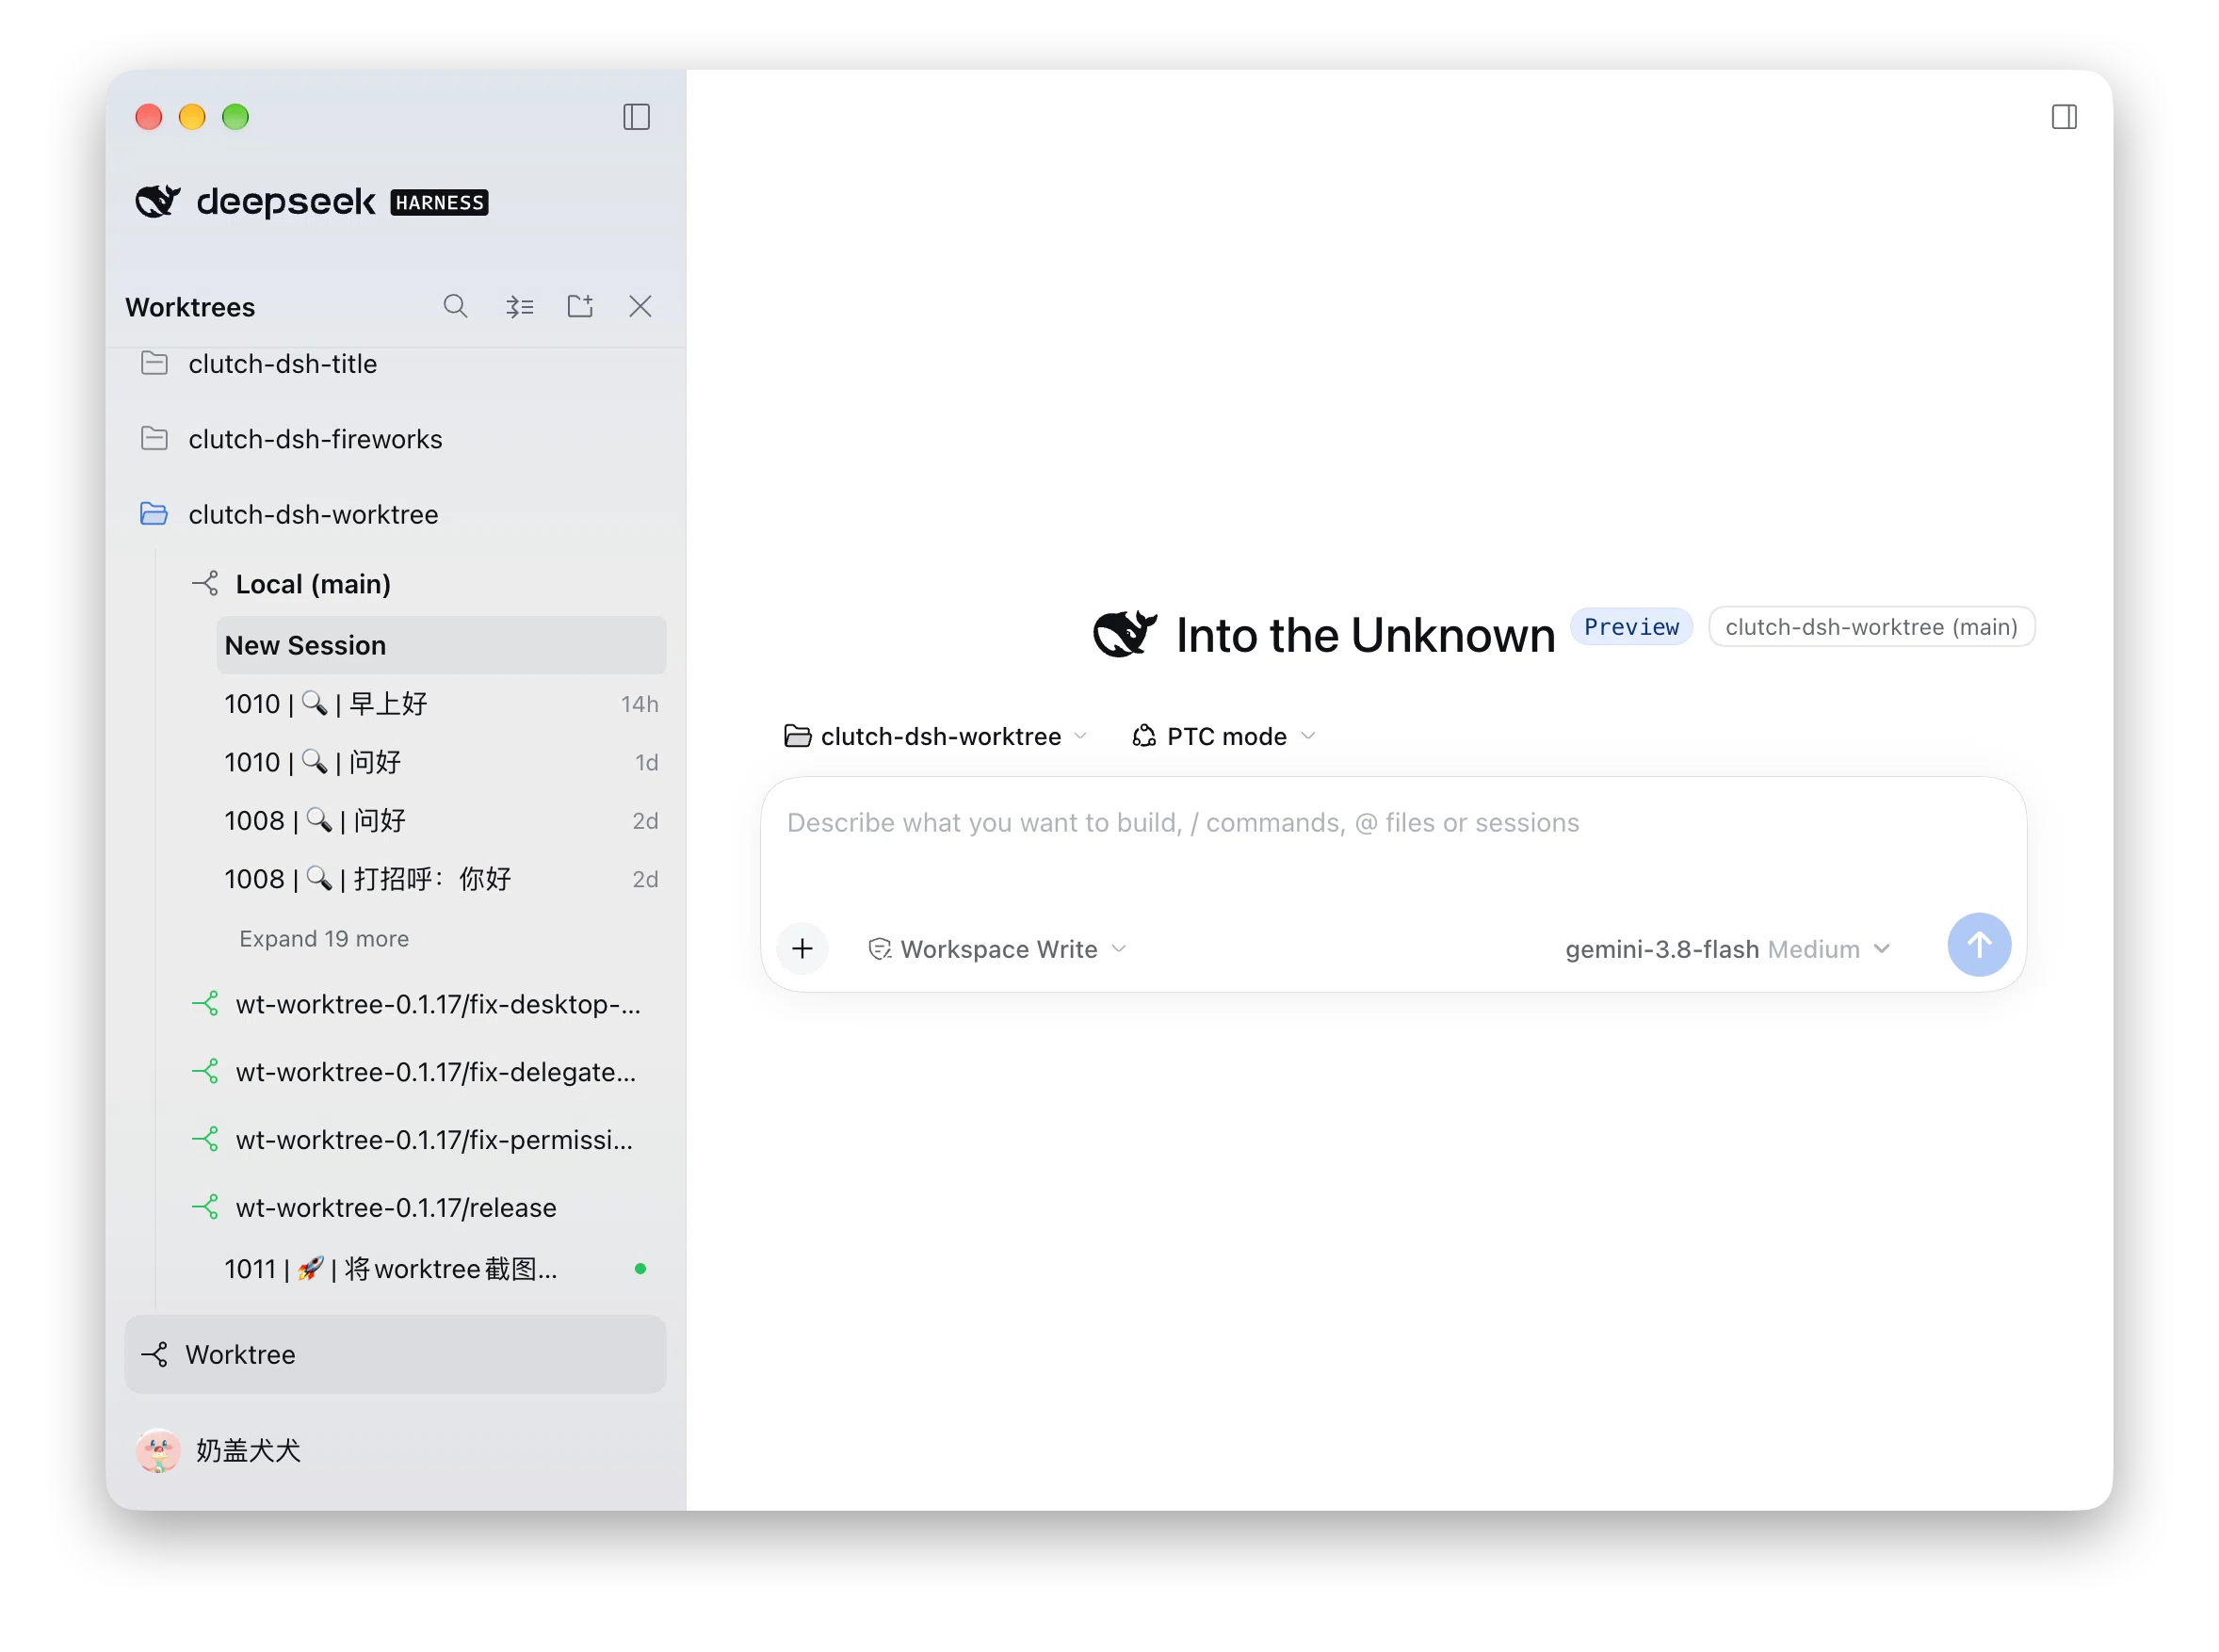Open the Workspace Write permission dropdown
Screen dimensions: 2219x1652
pyautogui.click(x=997, y=949)
